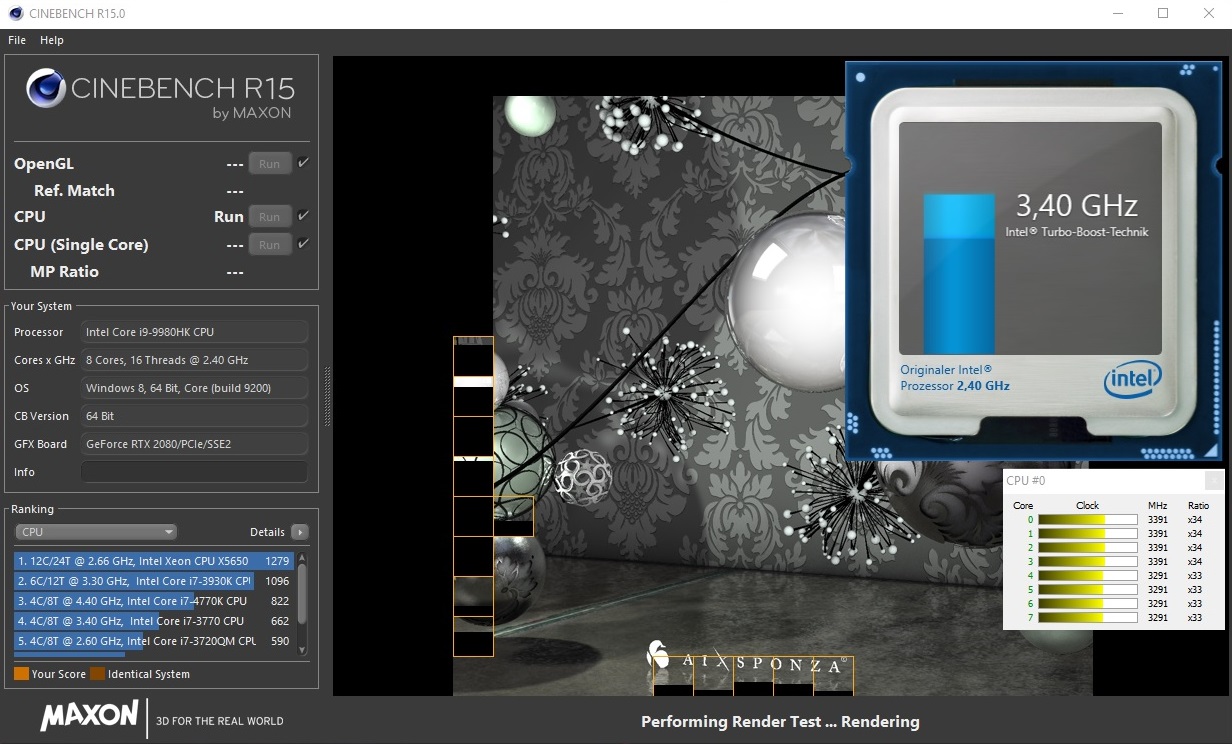The height and width of the screenshot is (744, 1232).
Task: Click the Your Score orange swatch
Action: coord(21,674)
